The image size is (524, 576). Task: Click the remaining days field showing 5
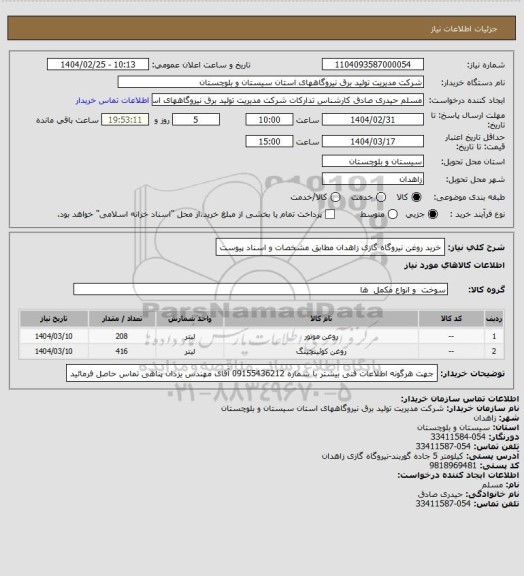tap(196, 120)
